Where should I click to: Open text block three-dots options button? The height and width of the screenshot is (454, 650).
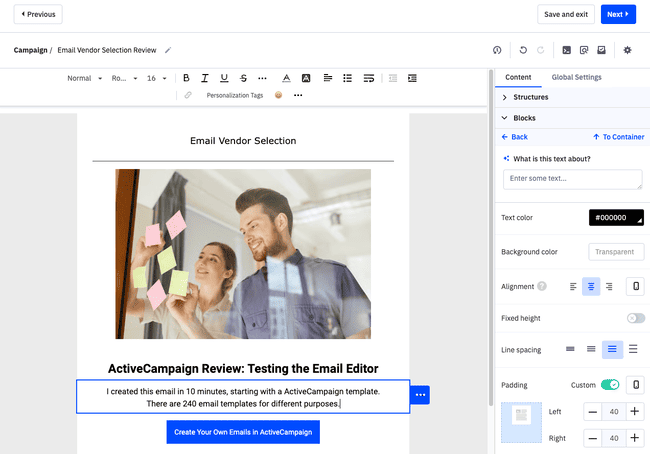421,395
